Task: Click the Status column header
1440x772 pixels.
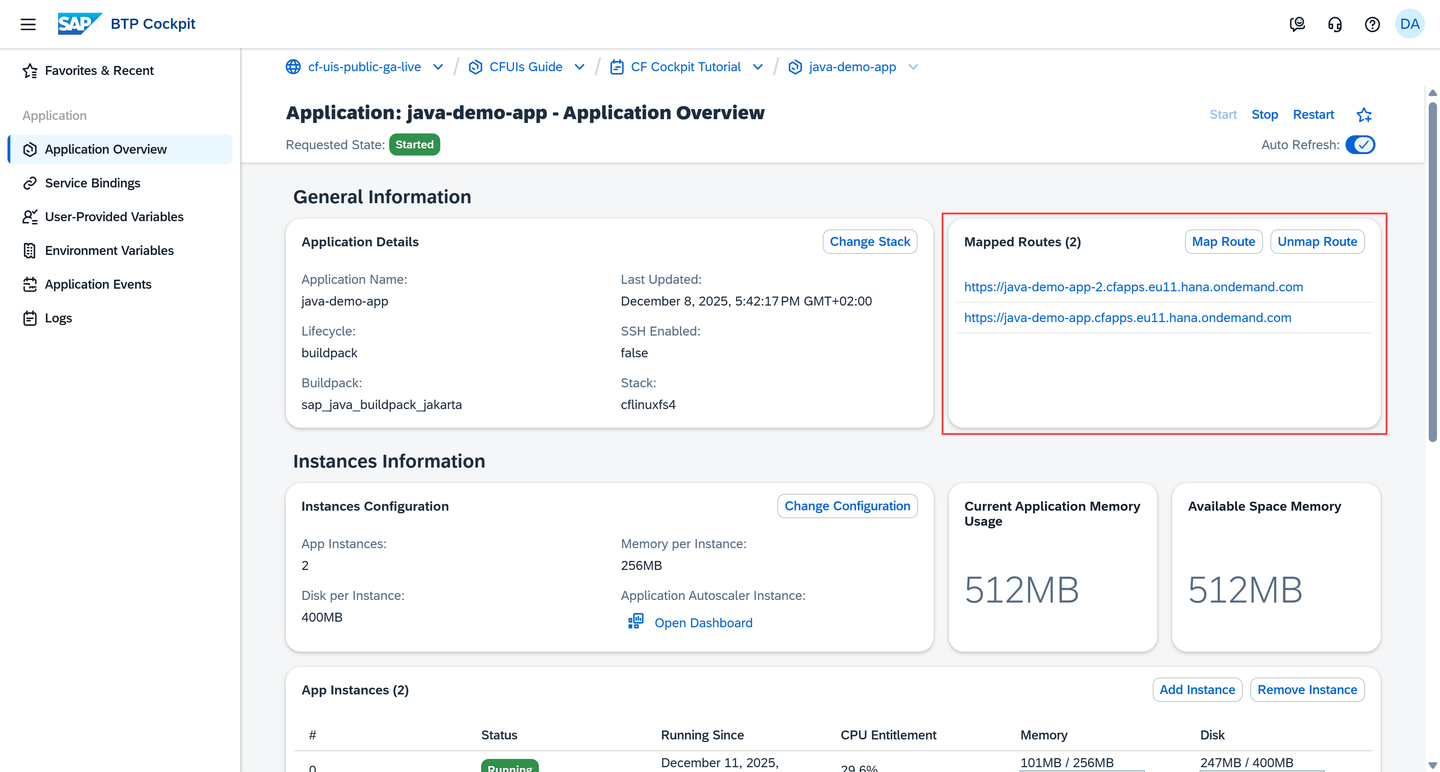Action: [499, 735]
